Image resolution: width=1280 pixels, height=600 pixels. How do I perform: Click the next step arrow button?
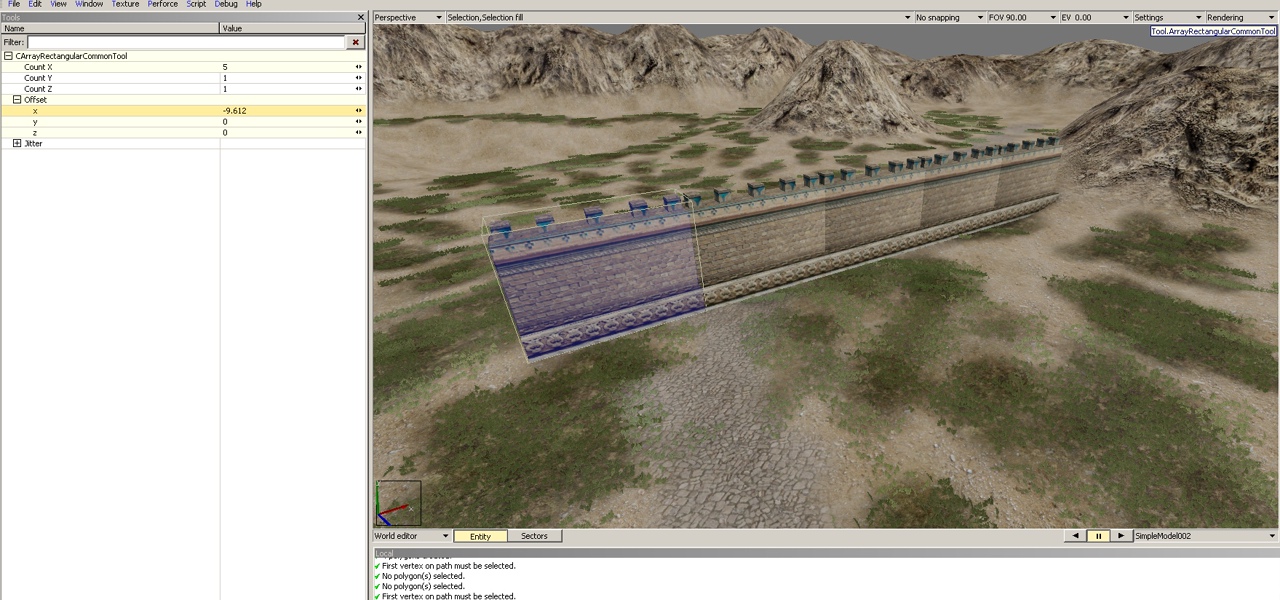pos(1121,536)
